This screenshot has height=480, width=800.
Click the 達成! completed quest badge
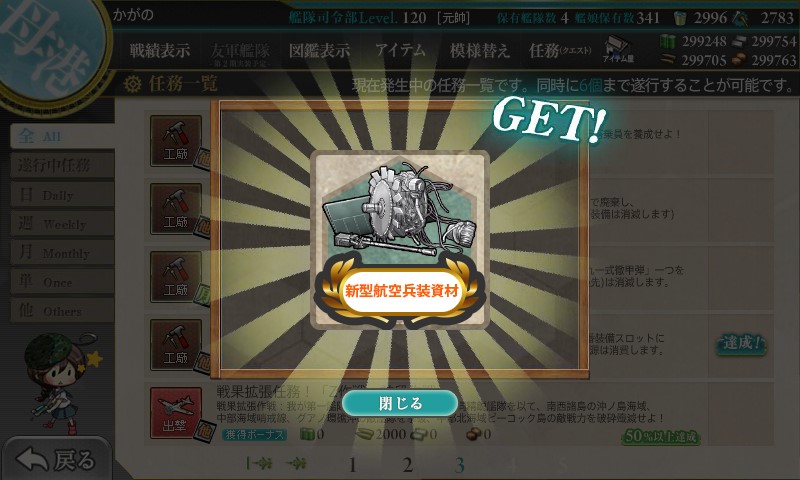(742, 344)
